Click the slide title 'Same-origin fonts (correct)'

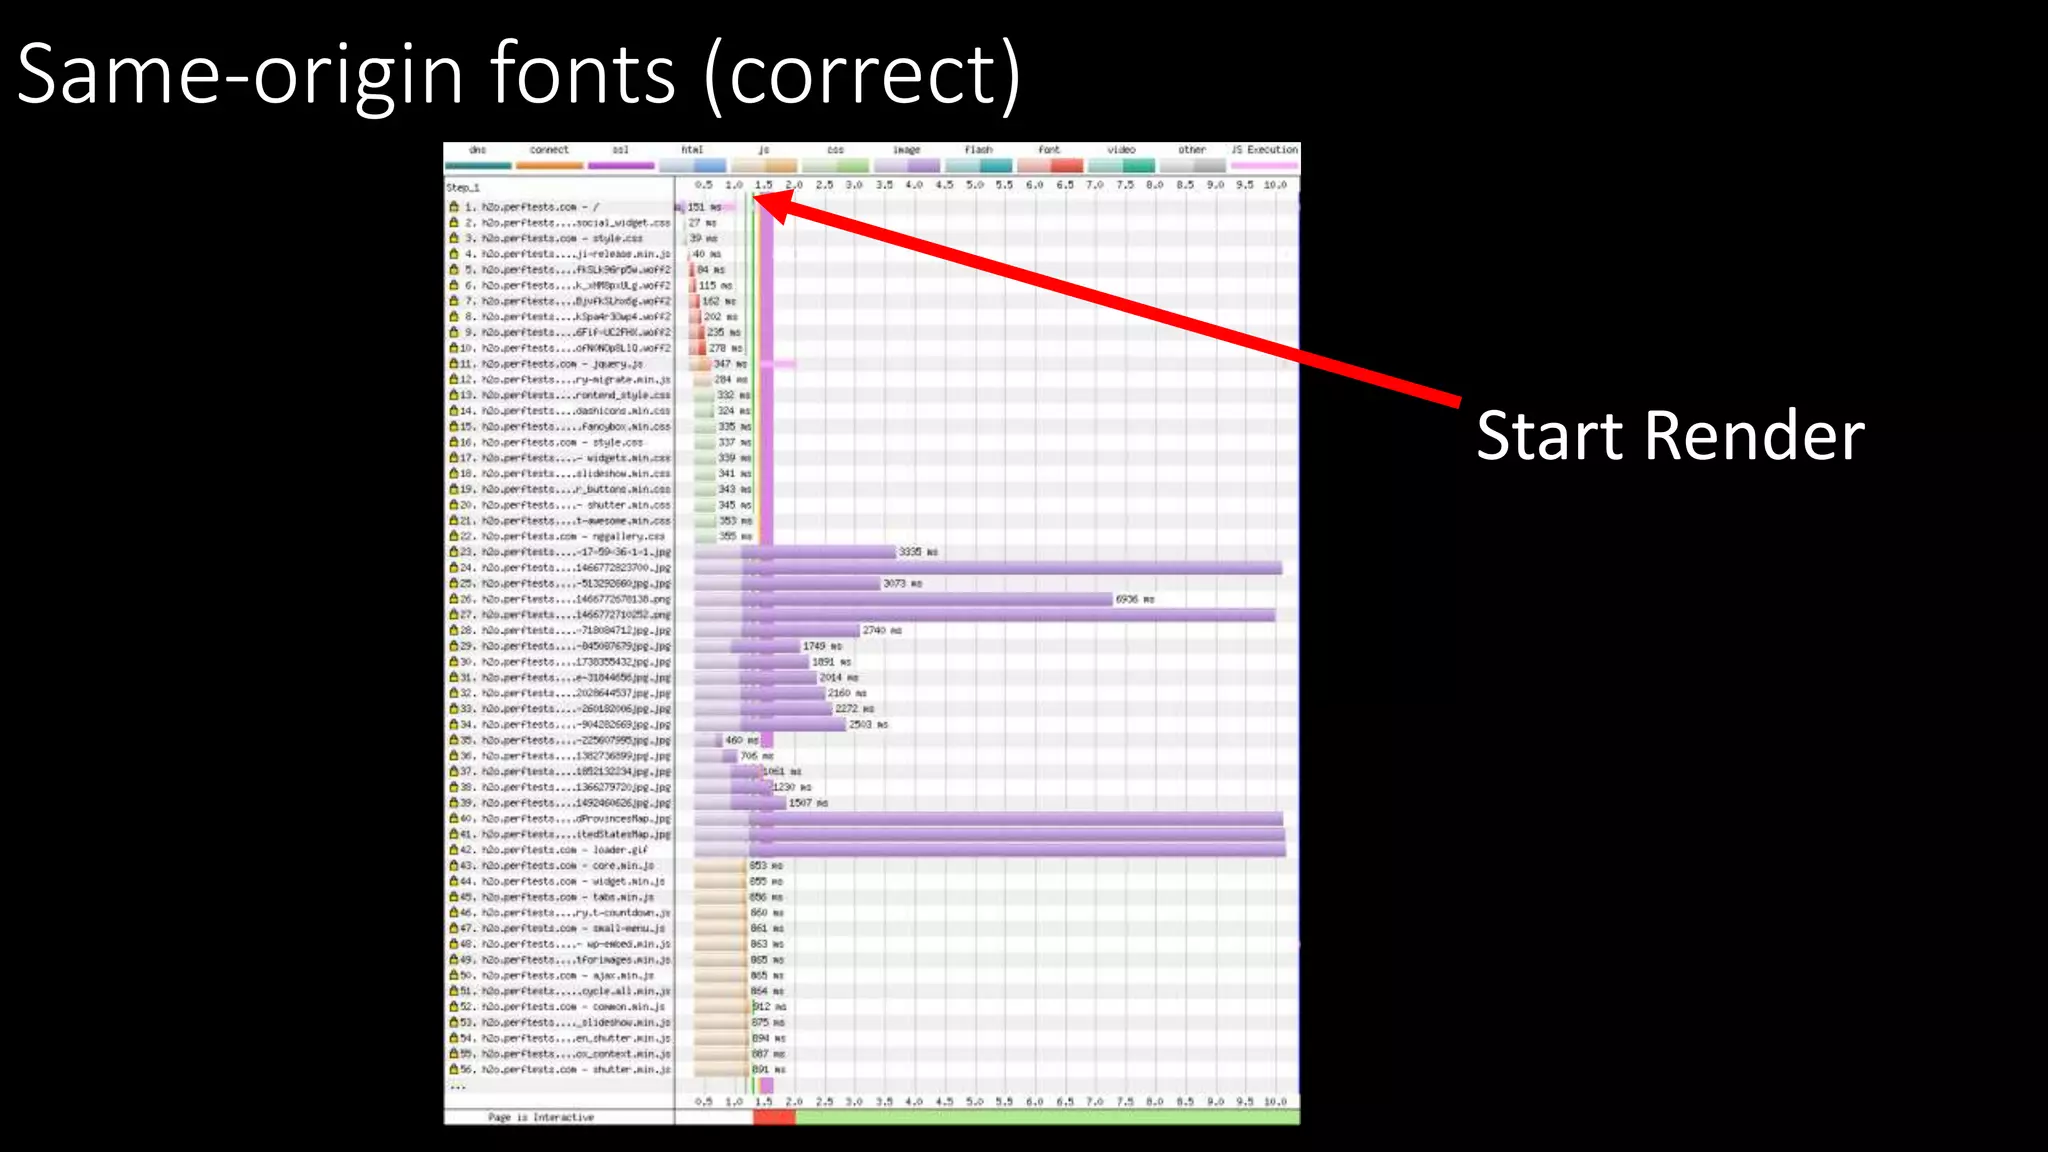click(x=519, y=75)
